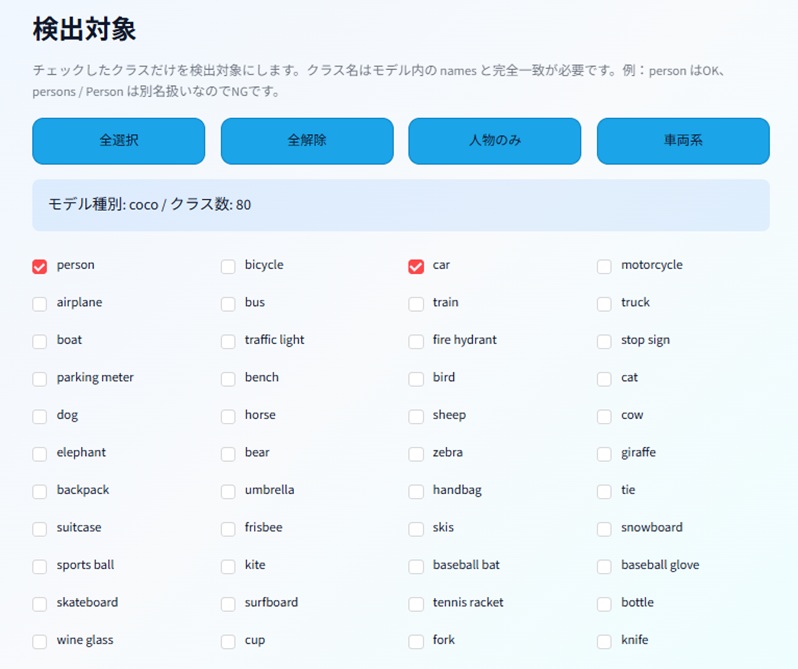Enable the bottle checkbox
Image resolution: width=798 pixels, height=669 pixels.
[604, 604]
